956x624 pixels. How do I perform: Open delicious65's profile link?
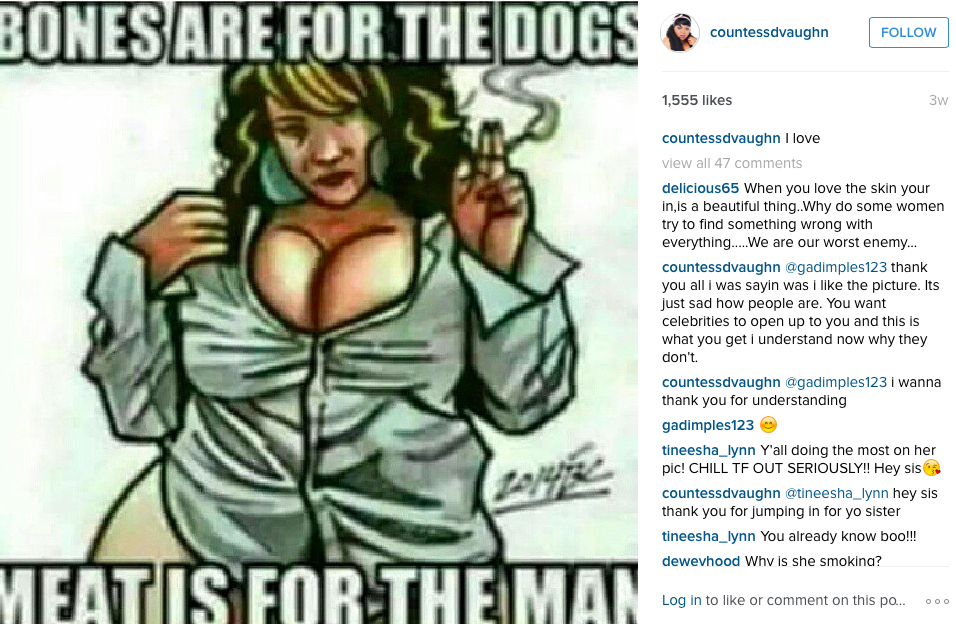(701, 188)
